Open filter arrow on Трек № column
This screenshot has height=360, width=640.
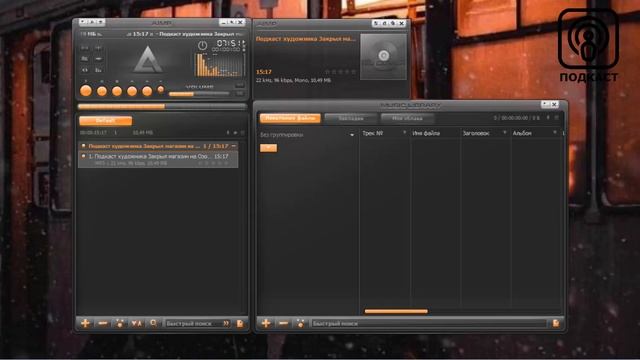[404, 133]
